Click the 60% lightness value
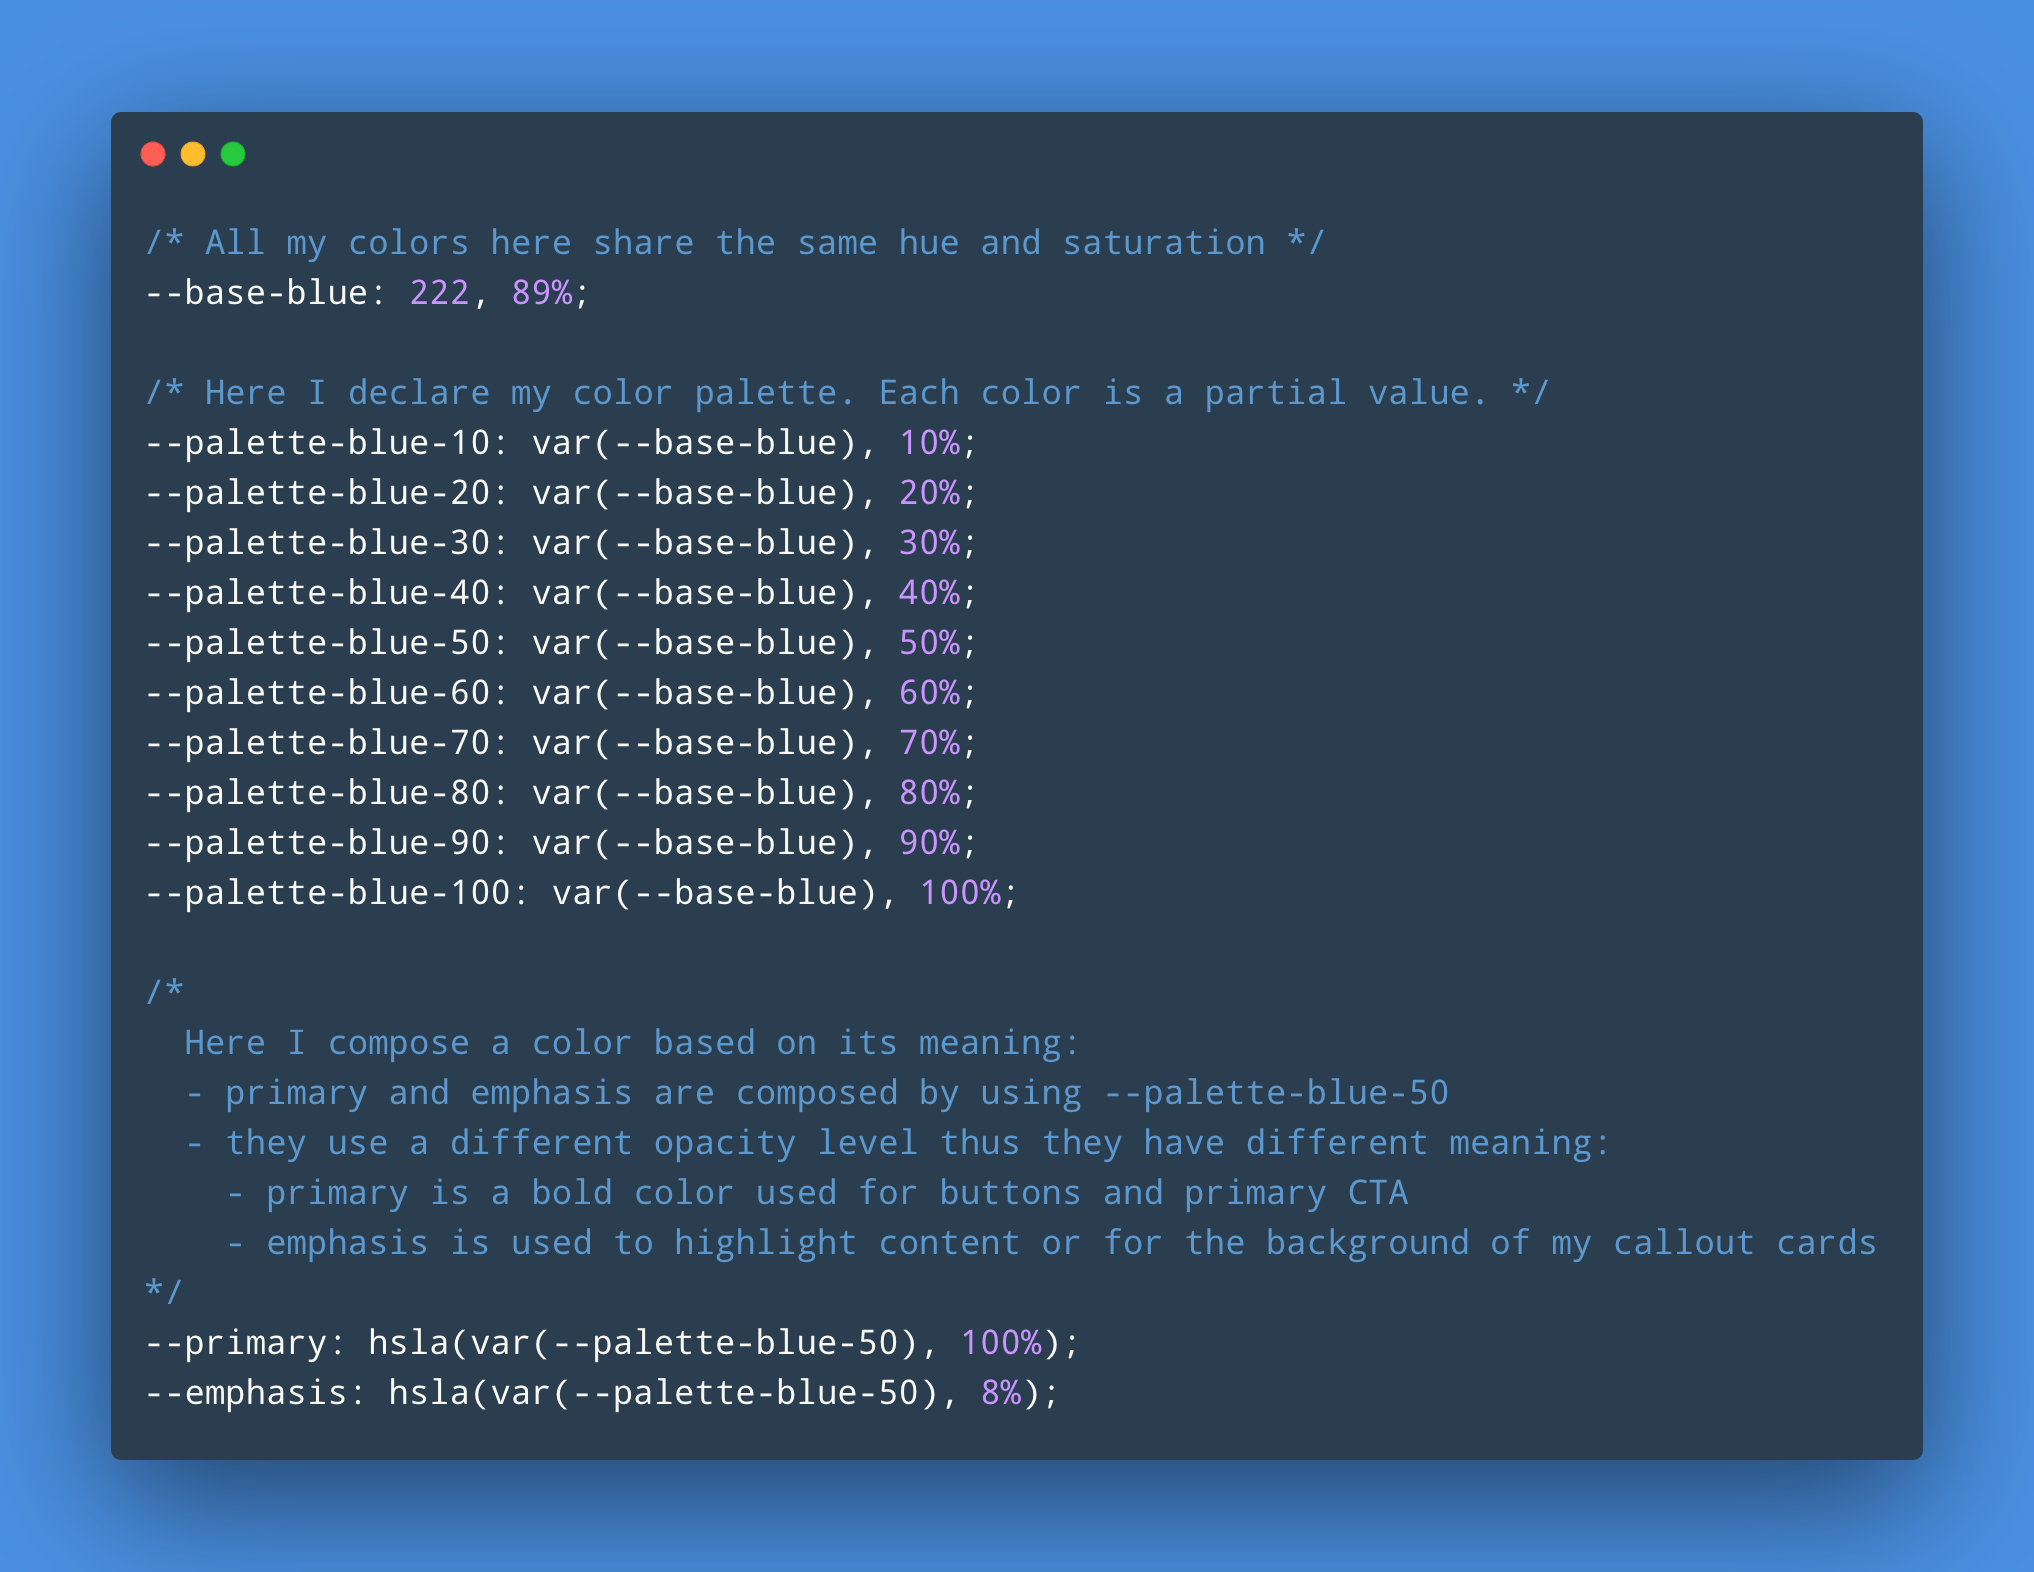 [929, 693]
